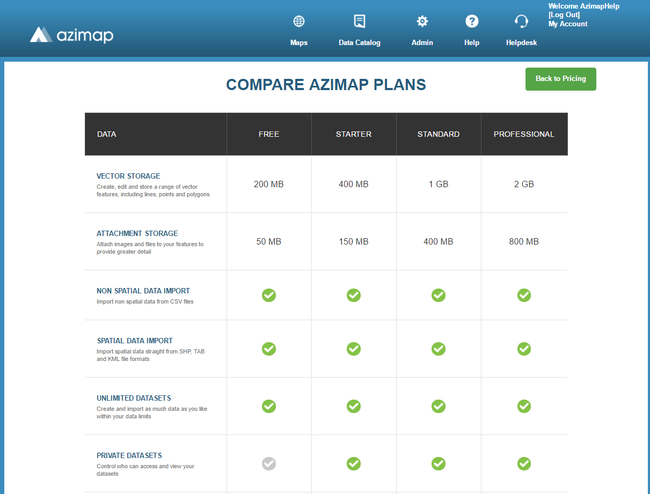Click the grey Private Datasets checkmark for Free
Screen dimensions: 650x494
pos(269,464)
